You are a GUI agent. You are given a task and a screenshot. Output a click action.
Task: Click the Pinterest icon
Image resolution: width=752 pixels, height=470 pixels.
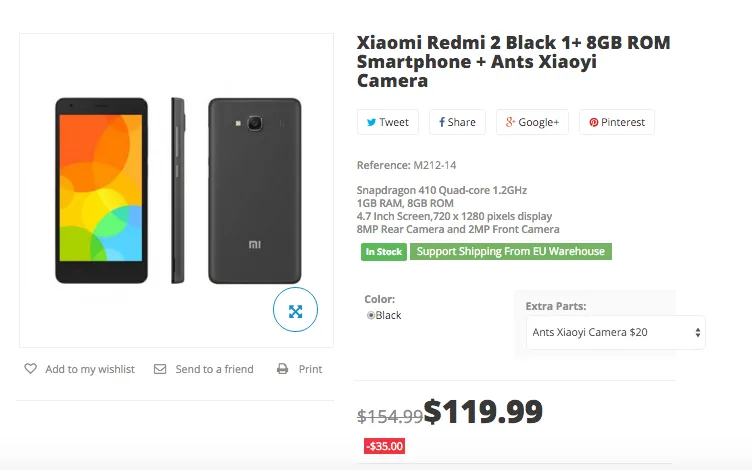[x=593, y=122]
